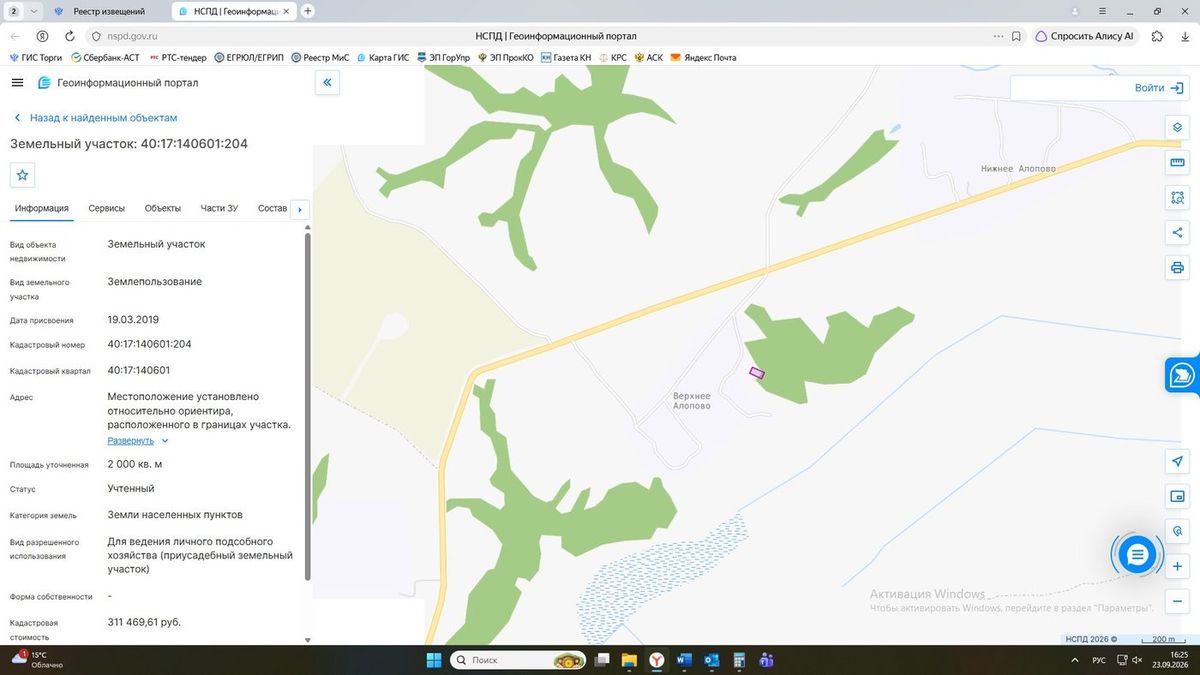1200x675 pixels.
Task: Click the purple parcel on map
Action: (x=757, y=373)
